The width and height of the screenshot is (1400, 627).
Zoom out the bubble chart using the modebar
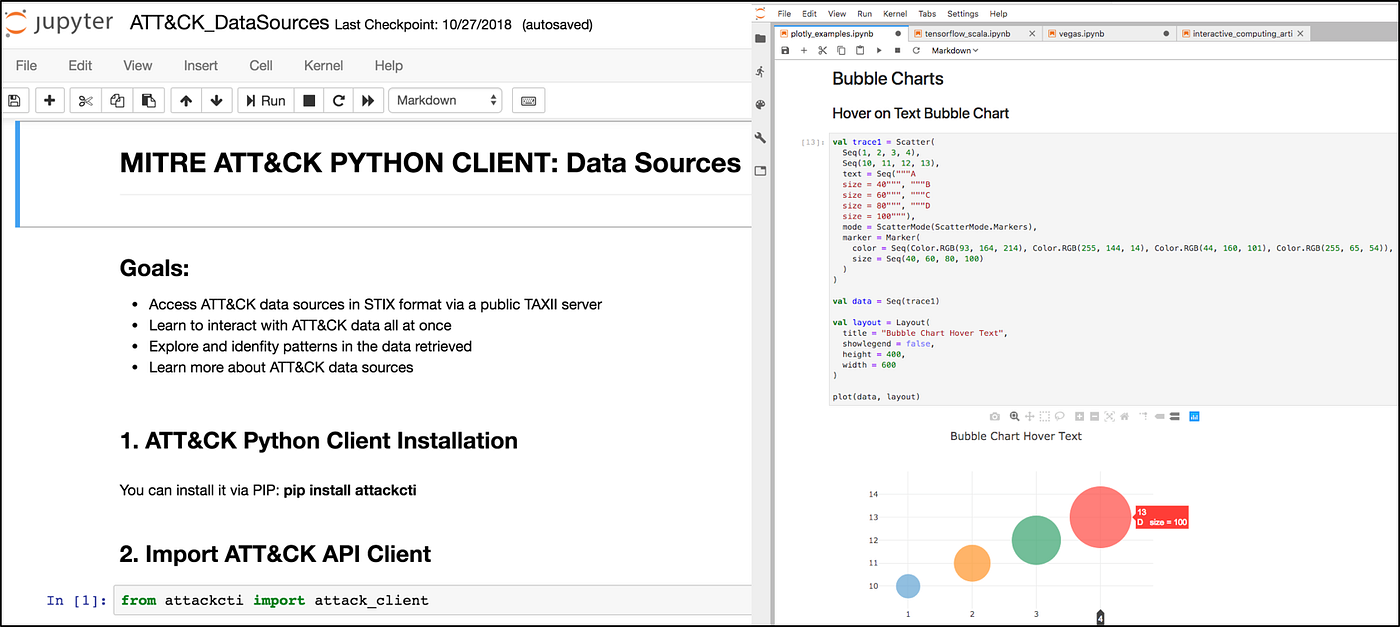coord(1094,416)
